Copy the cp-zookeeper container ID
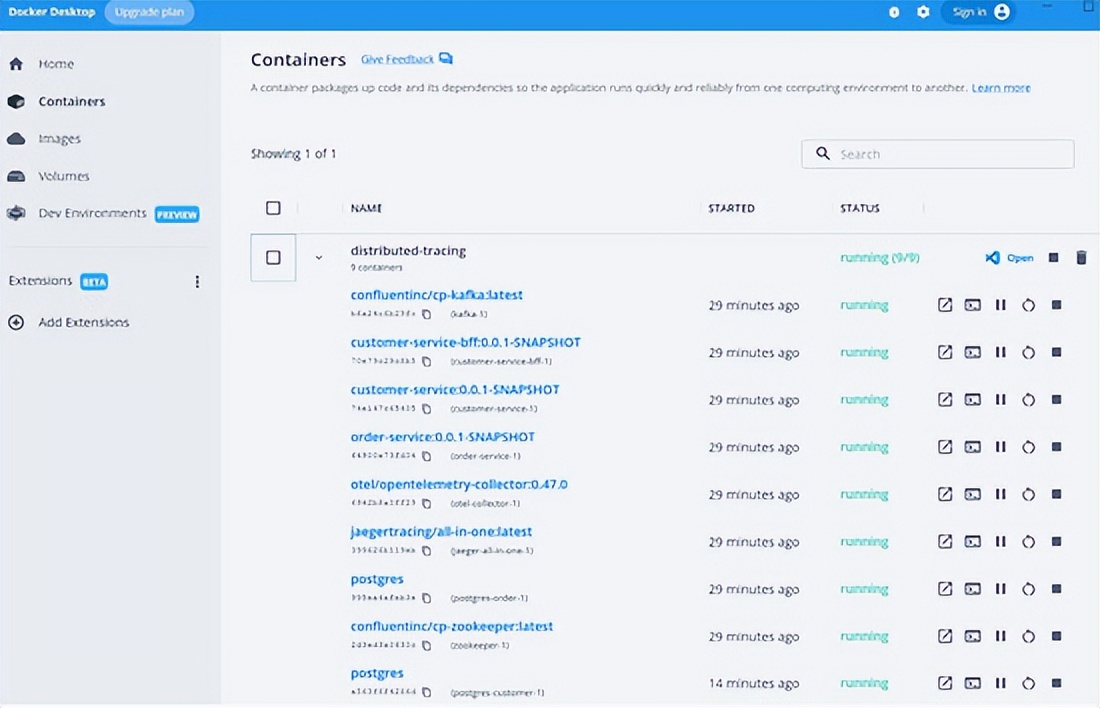The width and height of the screenshot is (1100, 708). tap(427, 645)
